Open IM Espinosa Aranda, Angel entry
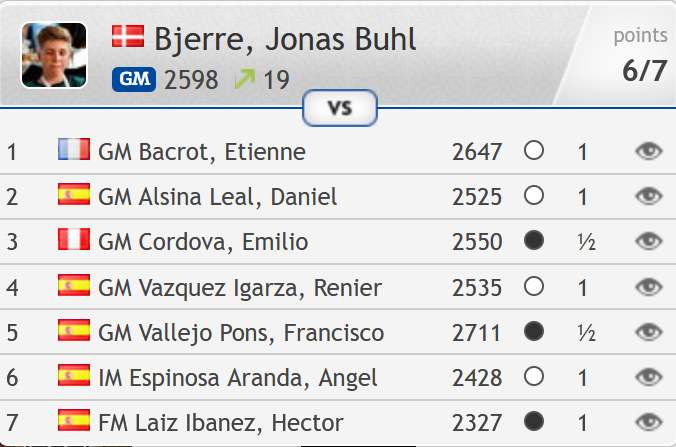The height and width of the screenshot is (447, 676). [x=237, y=377]
